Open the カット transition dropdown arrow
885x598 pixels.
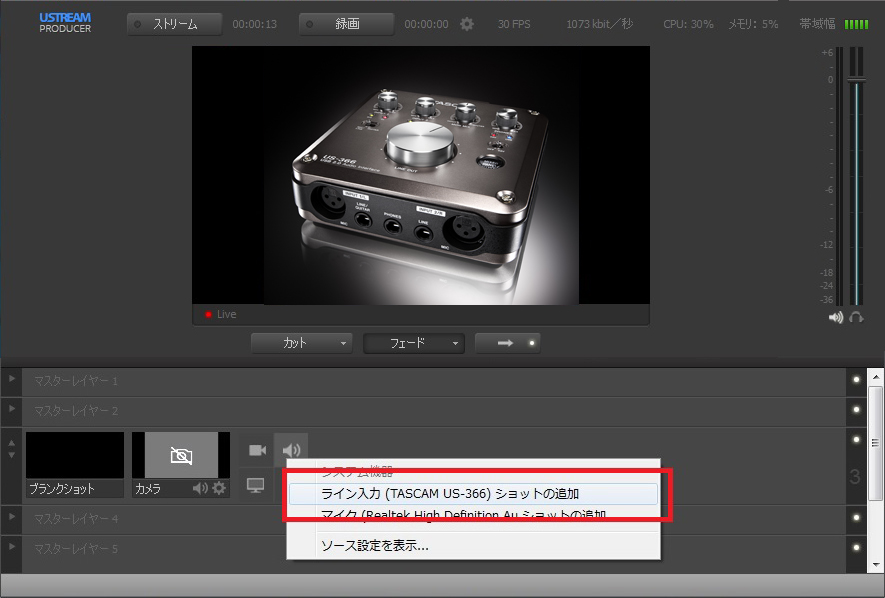[x=343, y=343]
